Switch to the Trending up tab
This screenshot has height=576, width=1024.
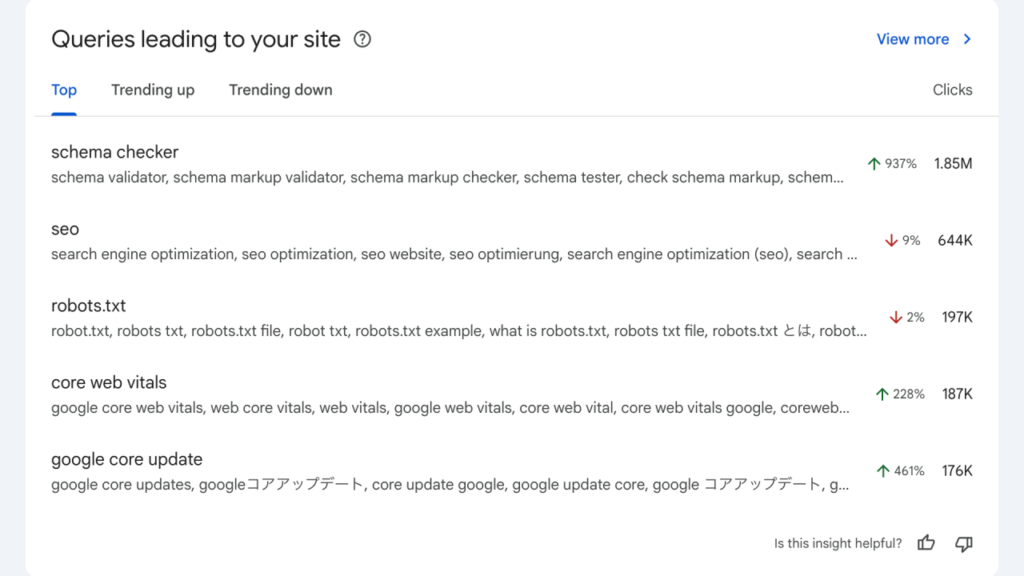coord(152,90)
